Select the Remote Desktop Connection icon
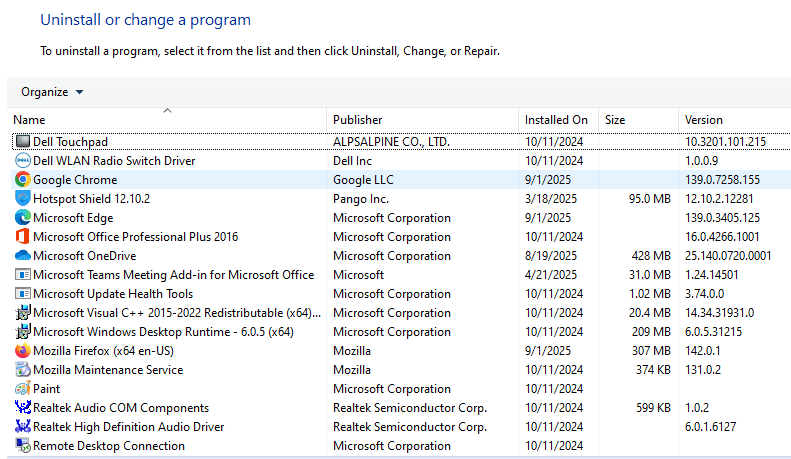 pos(23,445)
